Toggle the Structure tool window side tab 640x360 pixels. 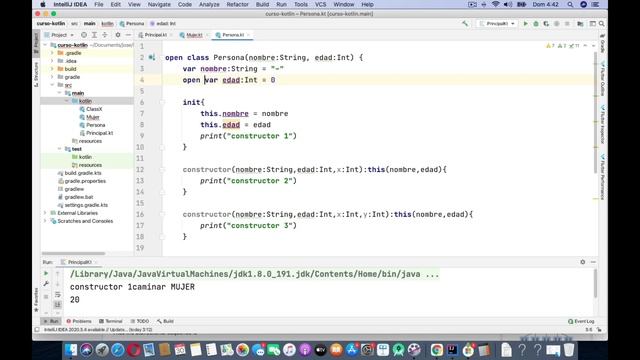pyautogui.click(x=36, y=74)
